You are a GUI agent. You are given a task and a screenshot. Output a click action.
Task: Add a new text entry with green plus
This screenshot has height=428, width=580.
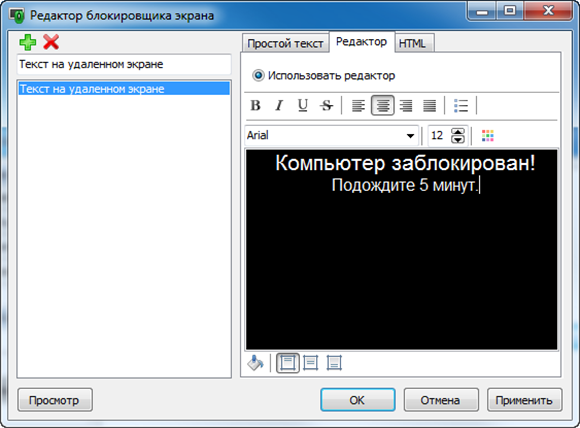[28, 42]
